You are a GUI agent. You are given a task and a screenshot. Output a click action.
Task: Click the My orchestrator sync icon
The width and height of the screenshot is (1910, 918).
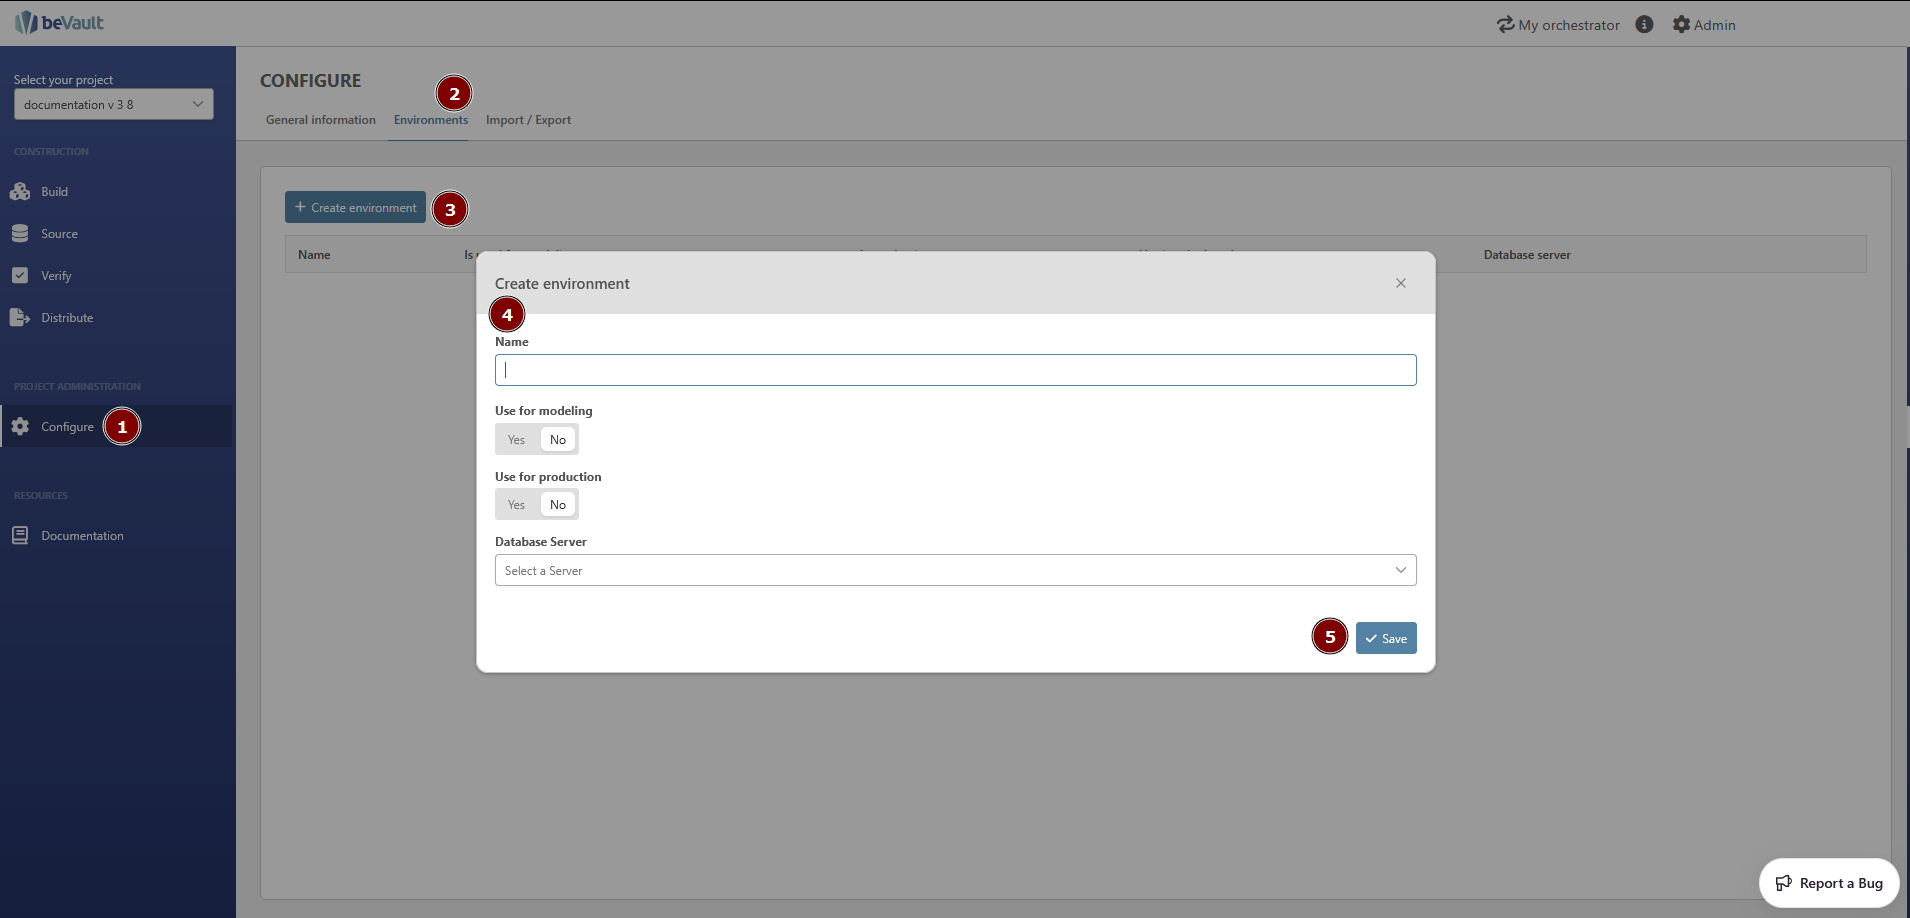coord(1505,25)
